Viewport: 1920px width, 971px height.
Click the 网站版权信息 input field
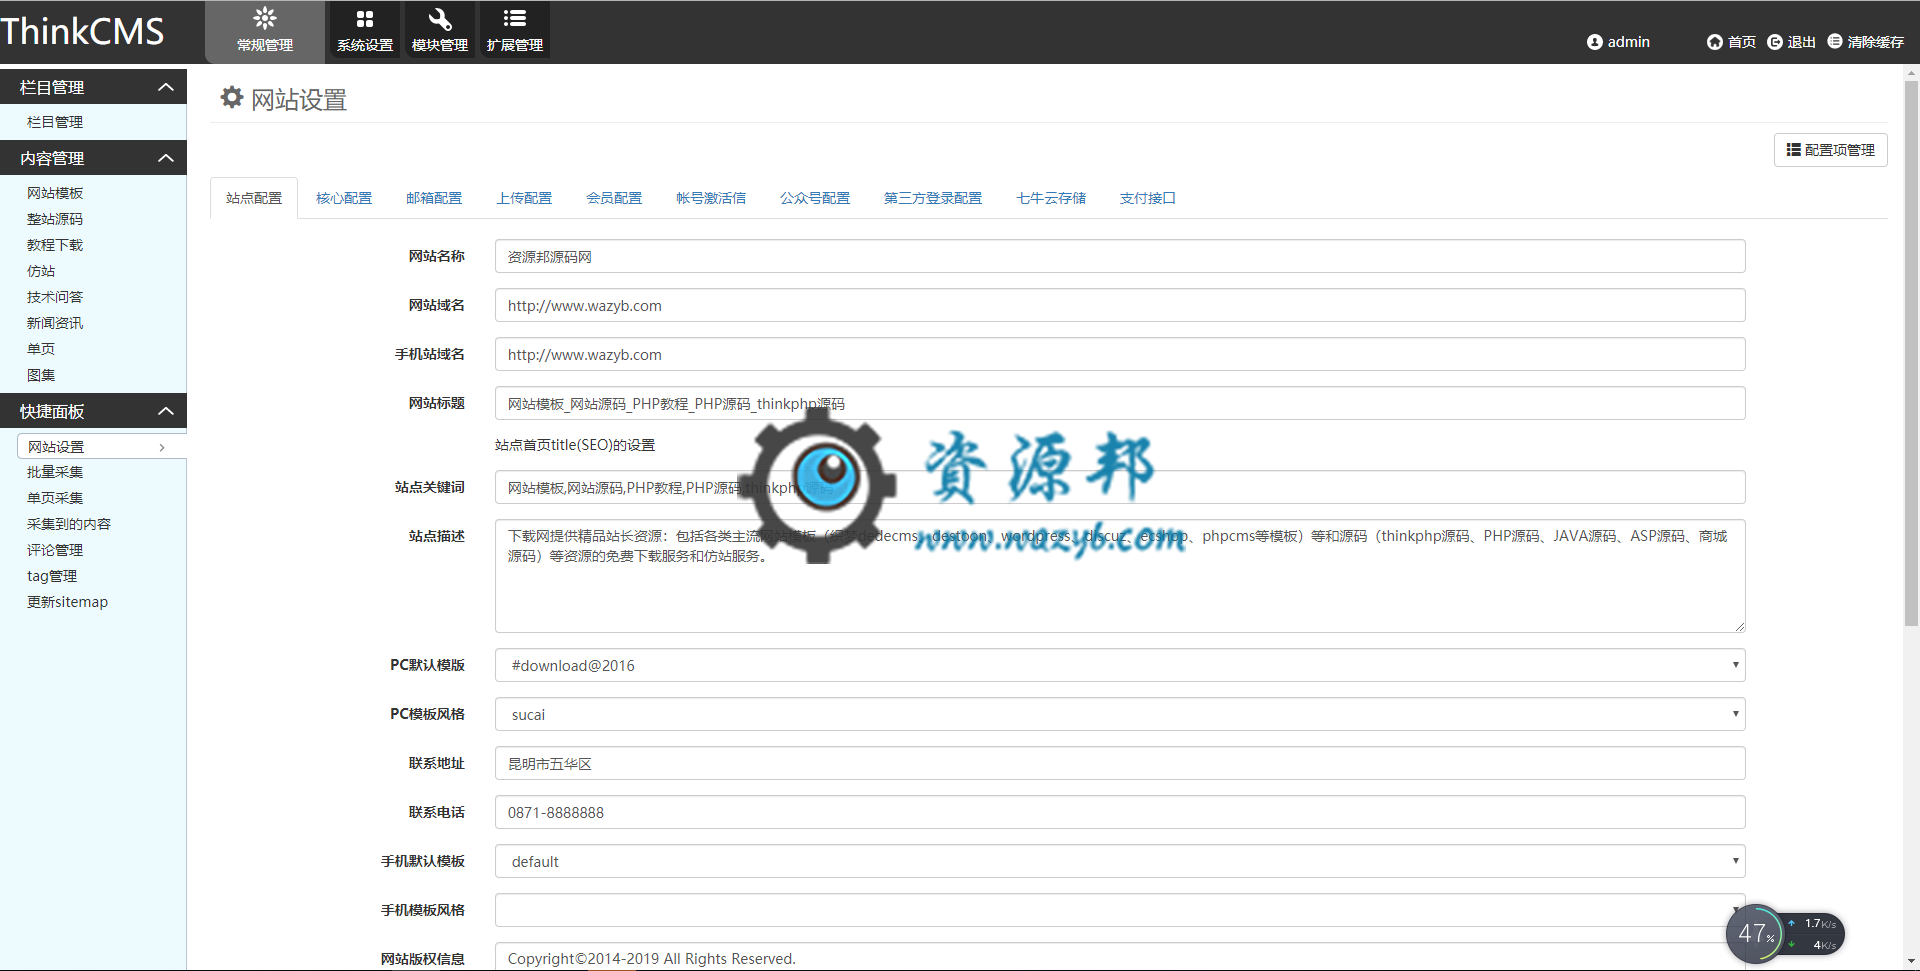click(1120, 957)
